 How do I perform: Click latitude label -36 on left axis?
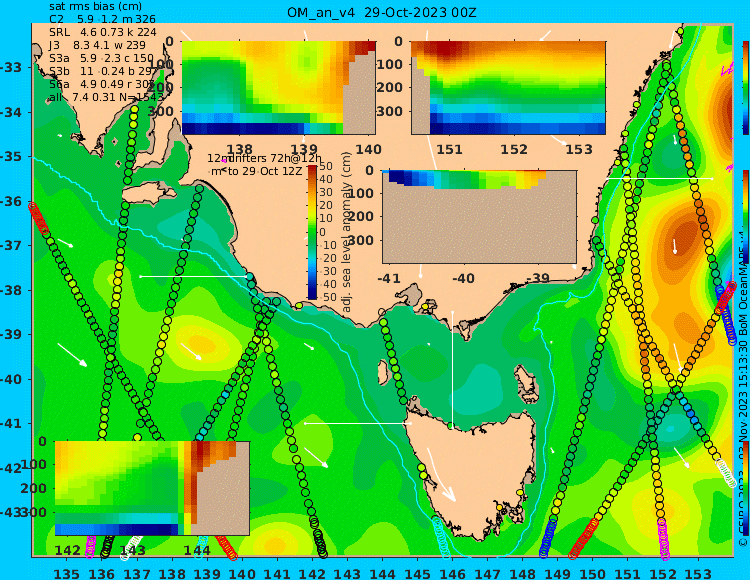pos(11,202)
